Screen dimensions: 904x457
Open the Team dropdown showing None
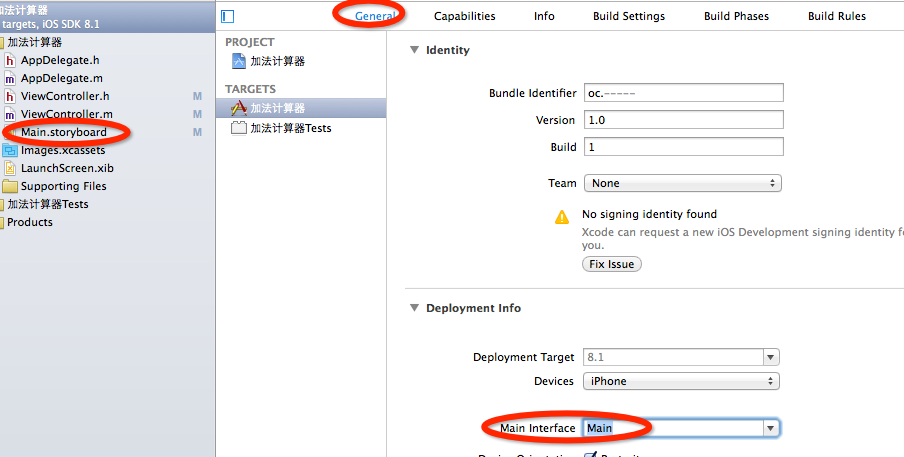683,183
